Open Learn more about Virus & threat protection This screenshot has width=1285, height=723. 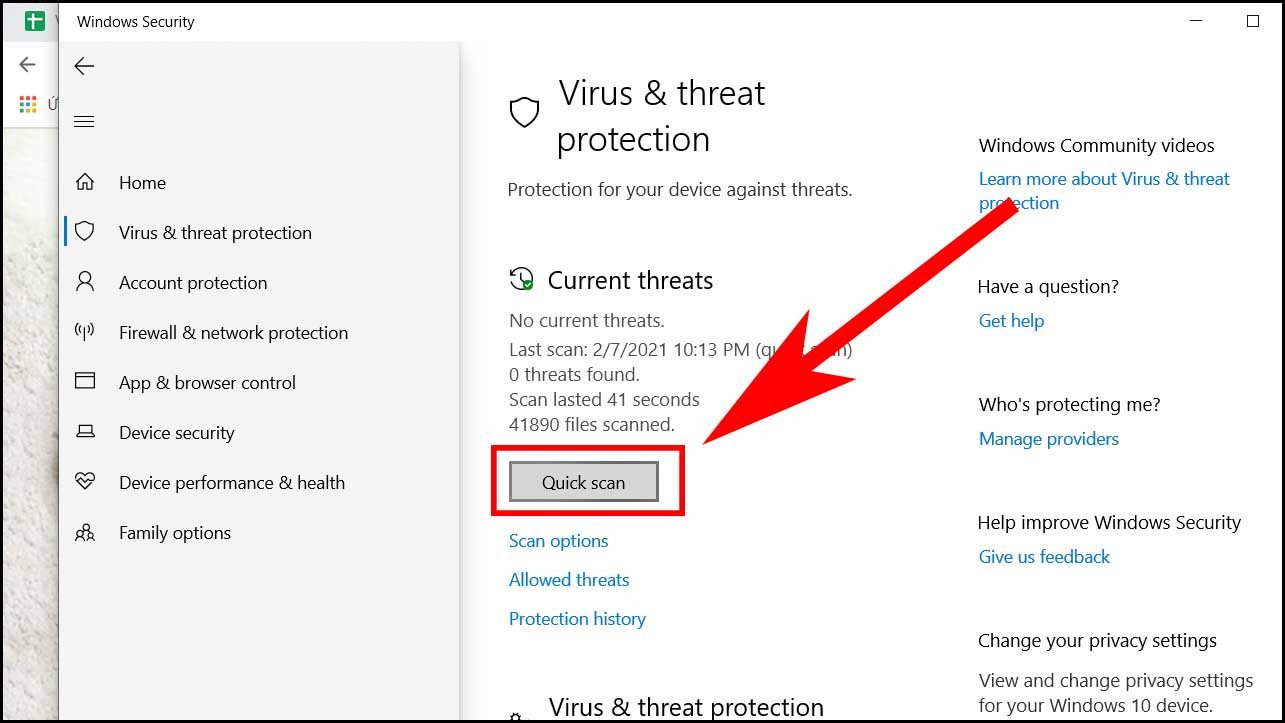coord(1103,190)
